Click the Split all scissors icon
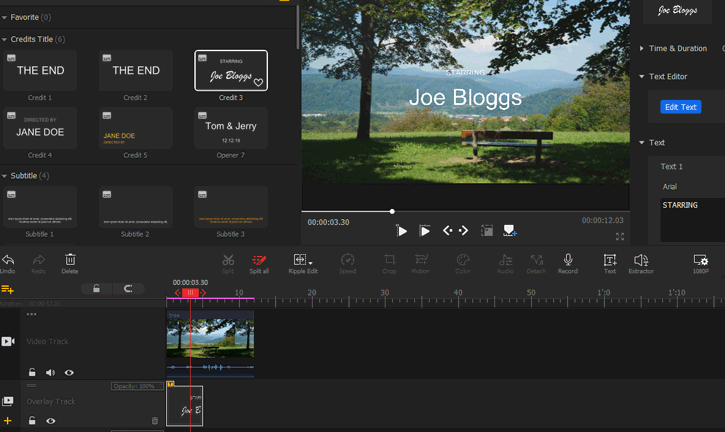Screen dimensions: 725x432 pos(259,260)
